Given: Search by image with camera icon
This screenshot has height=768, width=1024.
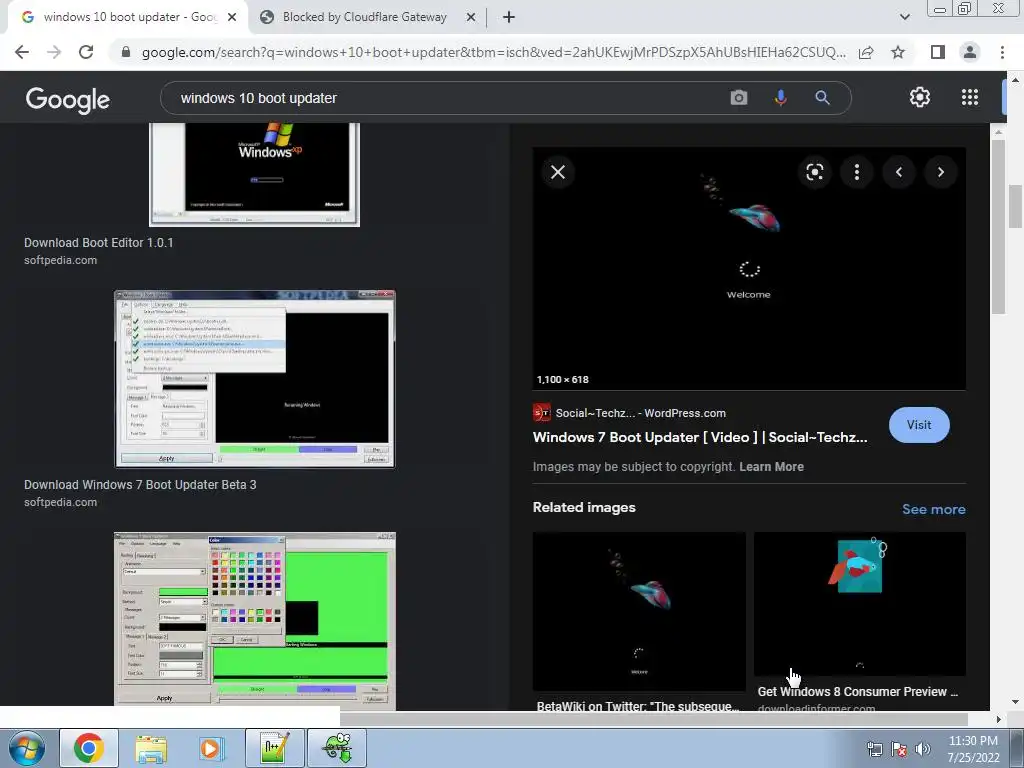Looking at the screenshot, I should pyautogui.click(x=739, y=98).
